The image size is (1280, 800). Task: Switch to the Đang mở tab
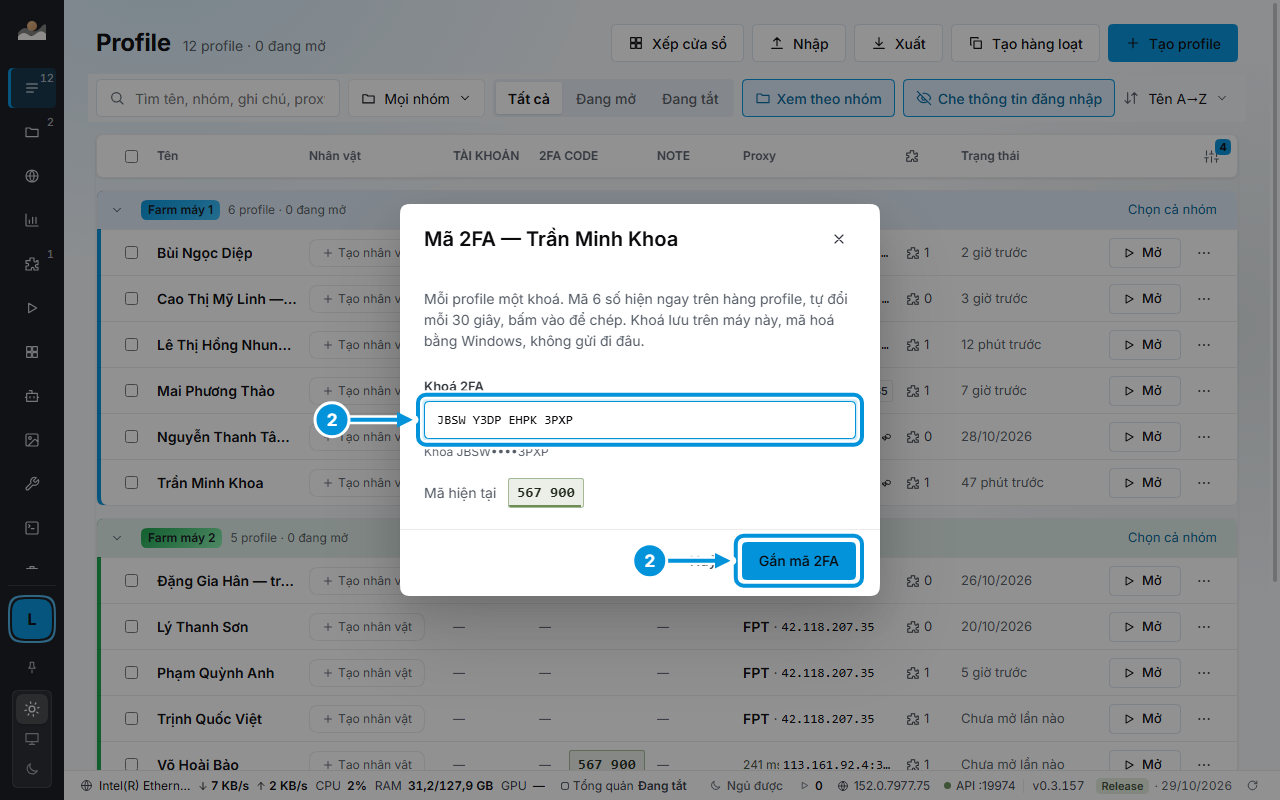tap(606, 99)
